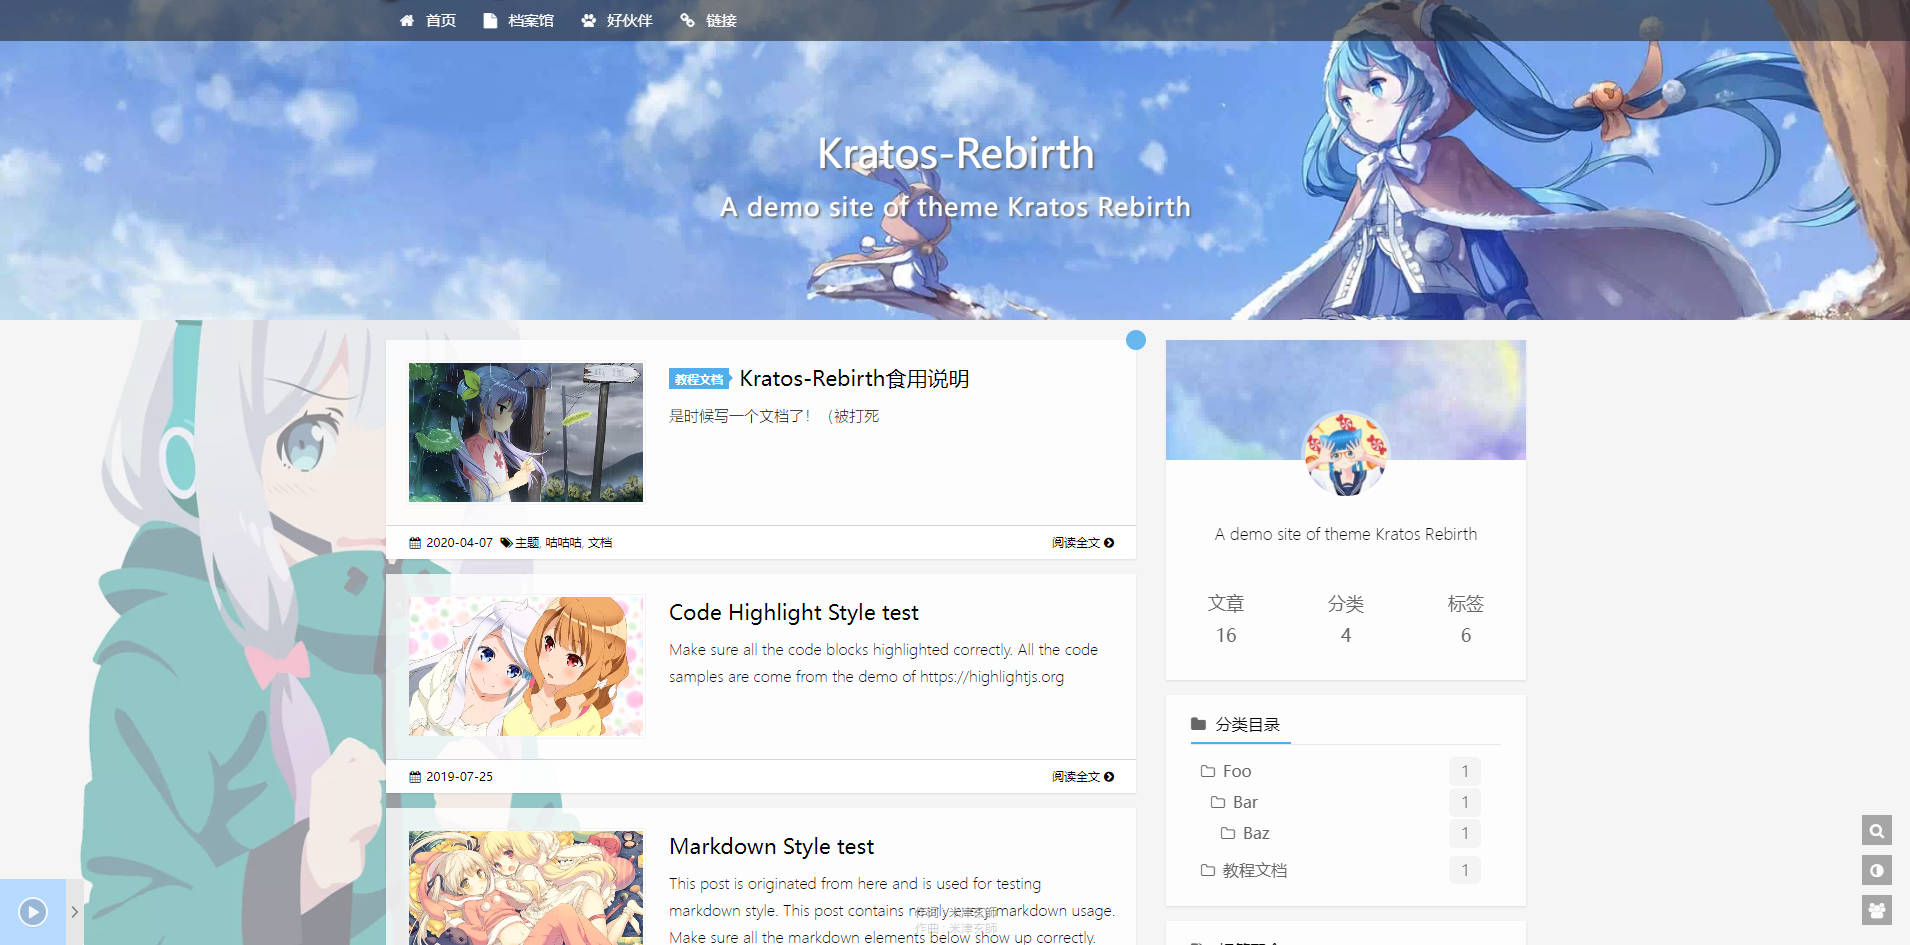Open the comments panel icon at bottom right
This screenshot has width=1910, height=945.
tap(1876, 911)
